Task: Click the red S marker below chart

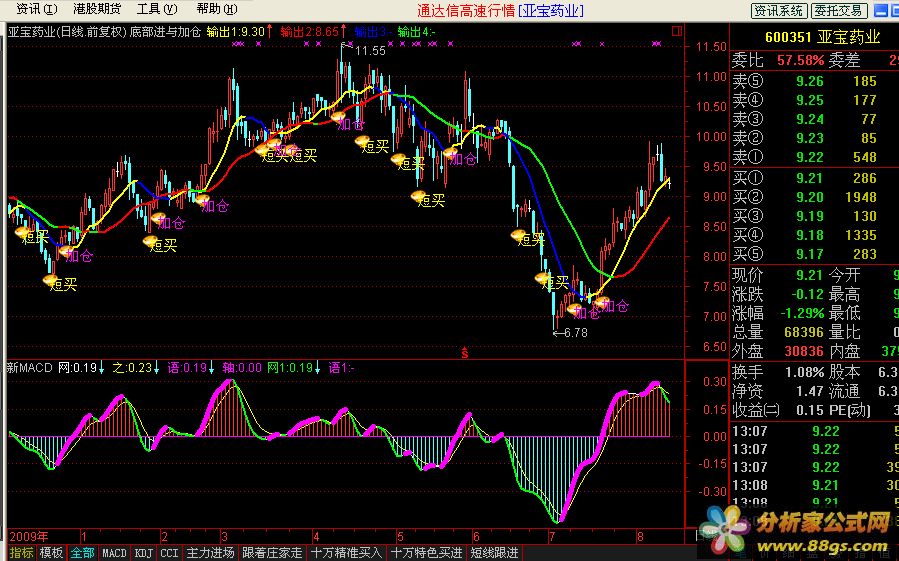Action: pos(464,353)
